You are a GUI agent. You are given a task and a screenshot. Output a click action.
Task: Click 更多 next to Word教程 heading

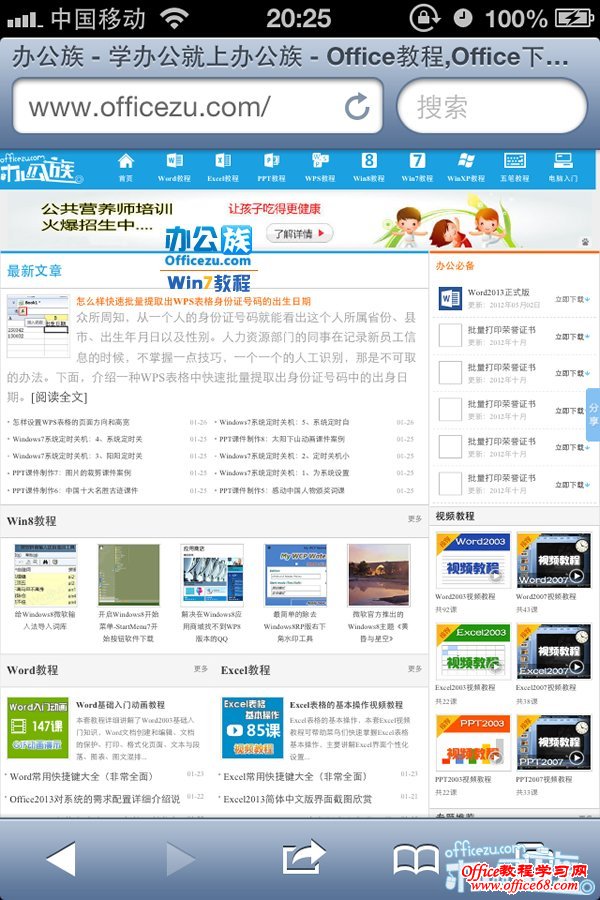pyautogui.click(x=200, y=669)
